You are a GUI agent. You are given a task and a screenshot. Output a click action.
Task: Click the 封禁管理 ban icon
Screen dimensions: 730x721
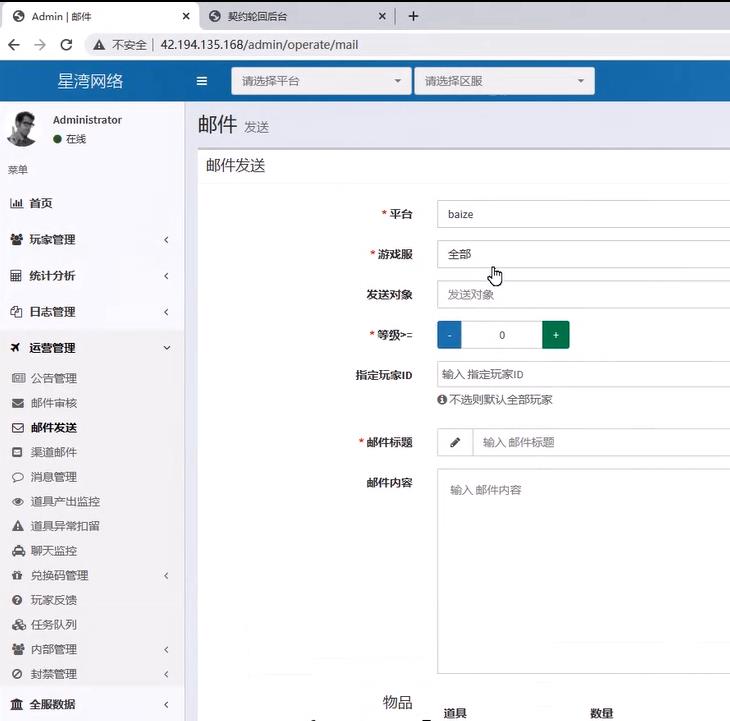17,674
